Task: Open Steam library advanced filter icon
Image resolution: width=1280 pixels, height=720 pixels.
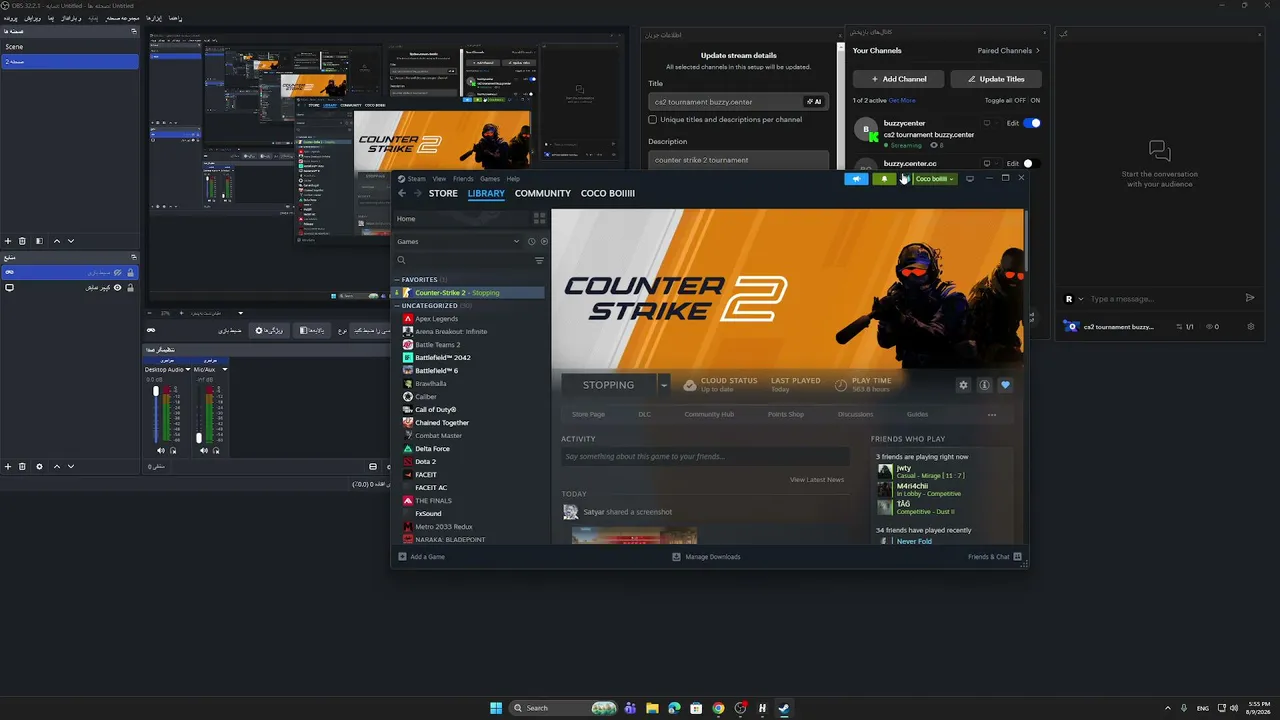Action: tap(539, 260)
